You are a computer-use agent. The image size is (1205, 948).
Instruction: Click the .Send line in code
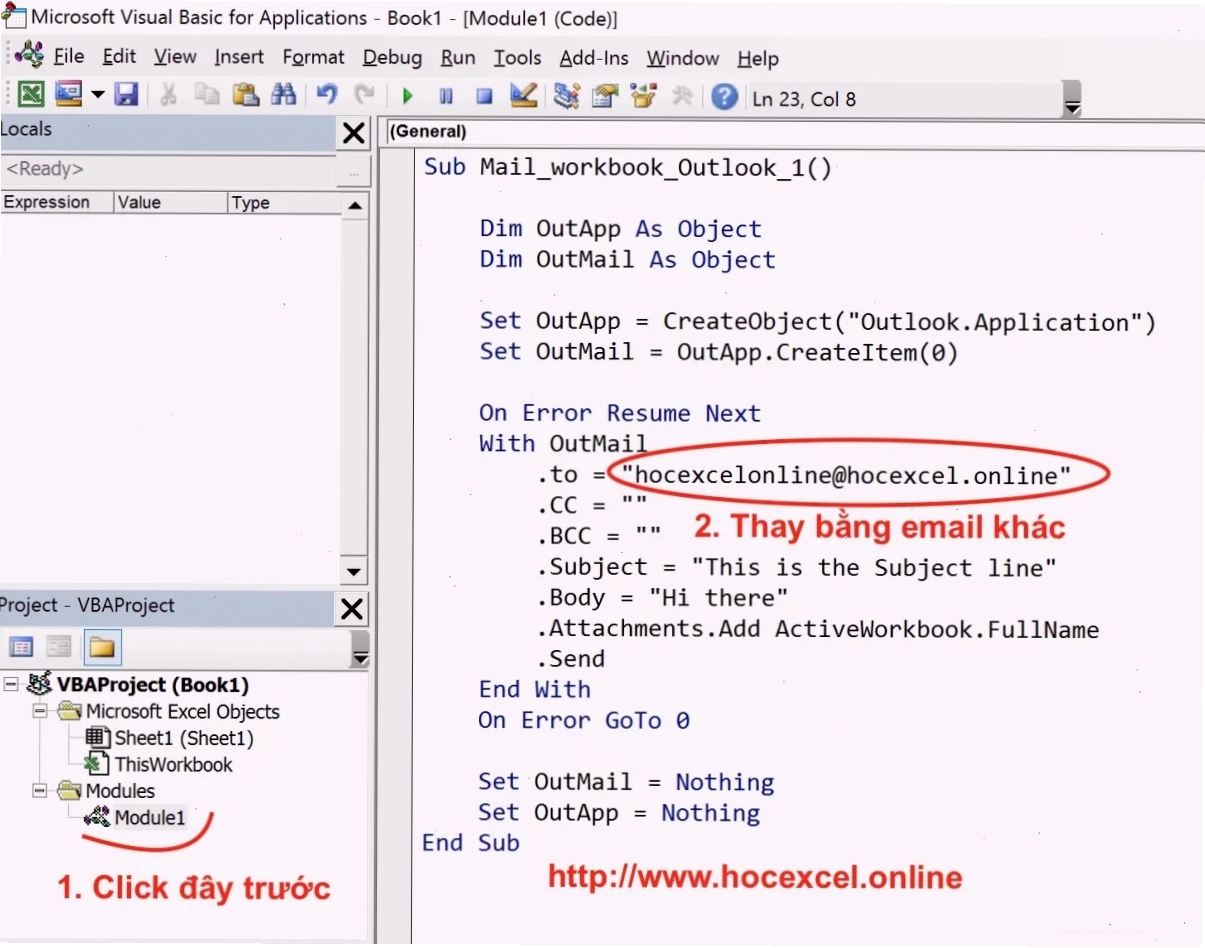(x=571, y=658)
